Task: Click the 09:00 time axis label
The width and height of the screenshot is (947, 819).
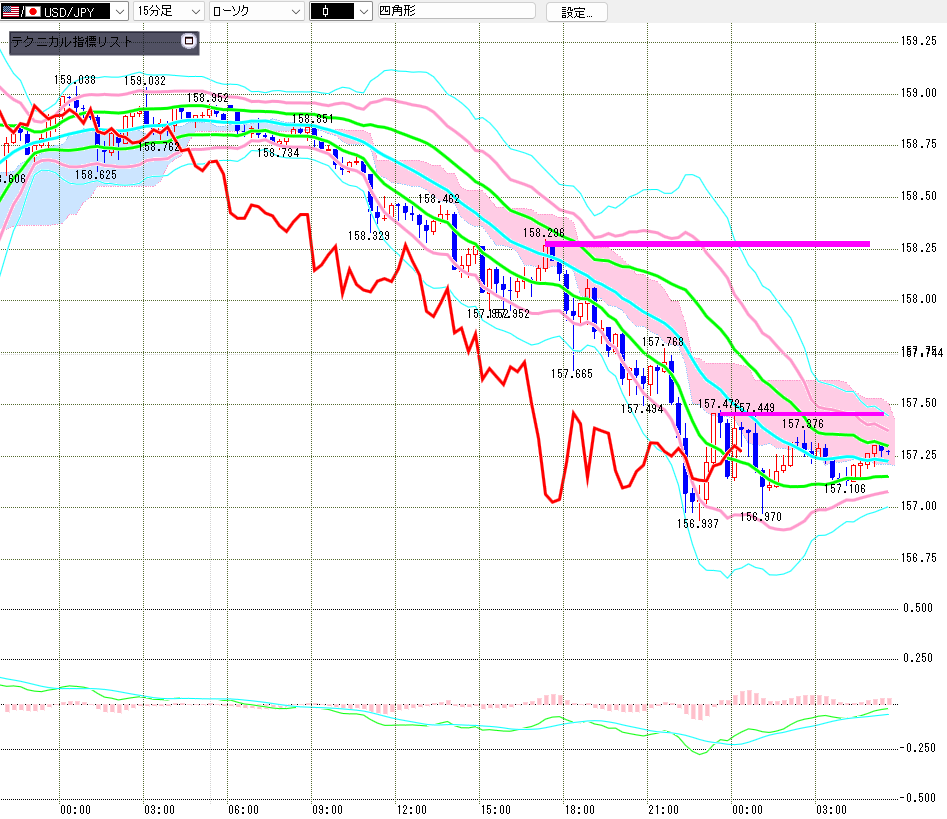Action: (x=327, y=810)
